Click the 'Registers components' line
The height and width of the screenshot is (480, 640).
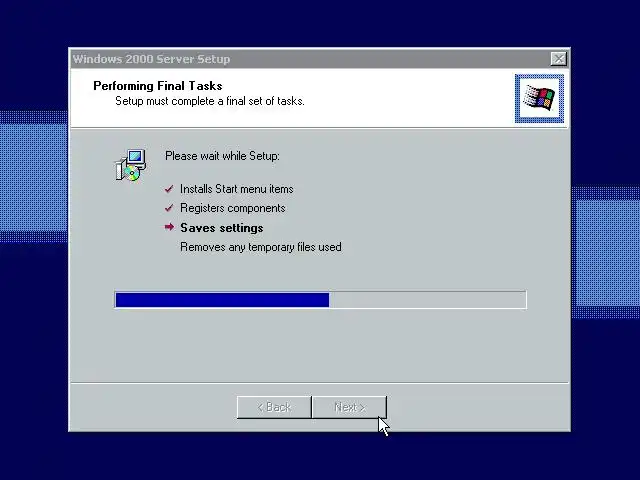tap(233, 208)
